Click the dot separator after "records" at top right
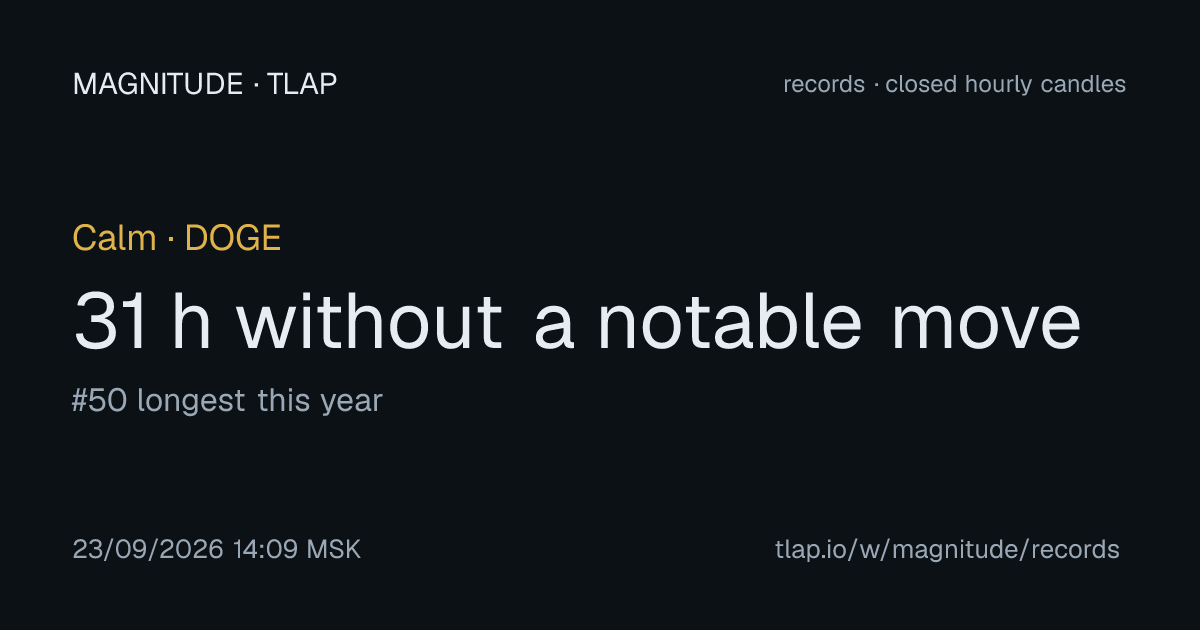This screenshot has width=1200, height=630. tap(876, 85)
